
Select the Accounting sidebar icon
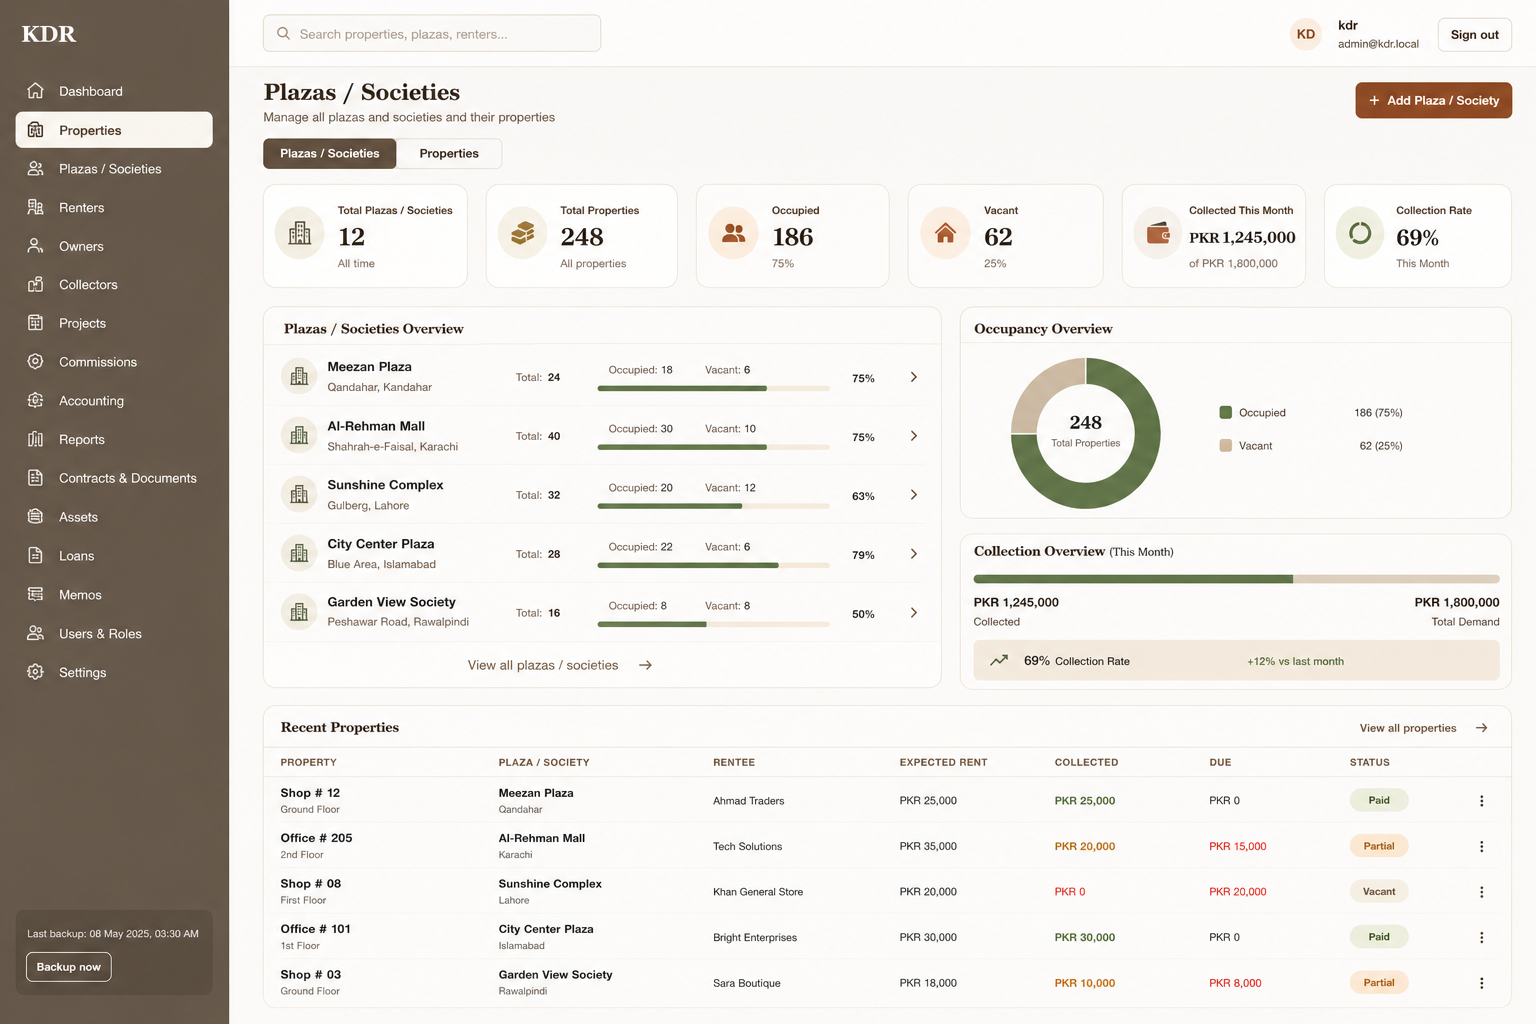(x=36, y=401)
